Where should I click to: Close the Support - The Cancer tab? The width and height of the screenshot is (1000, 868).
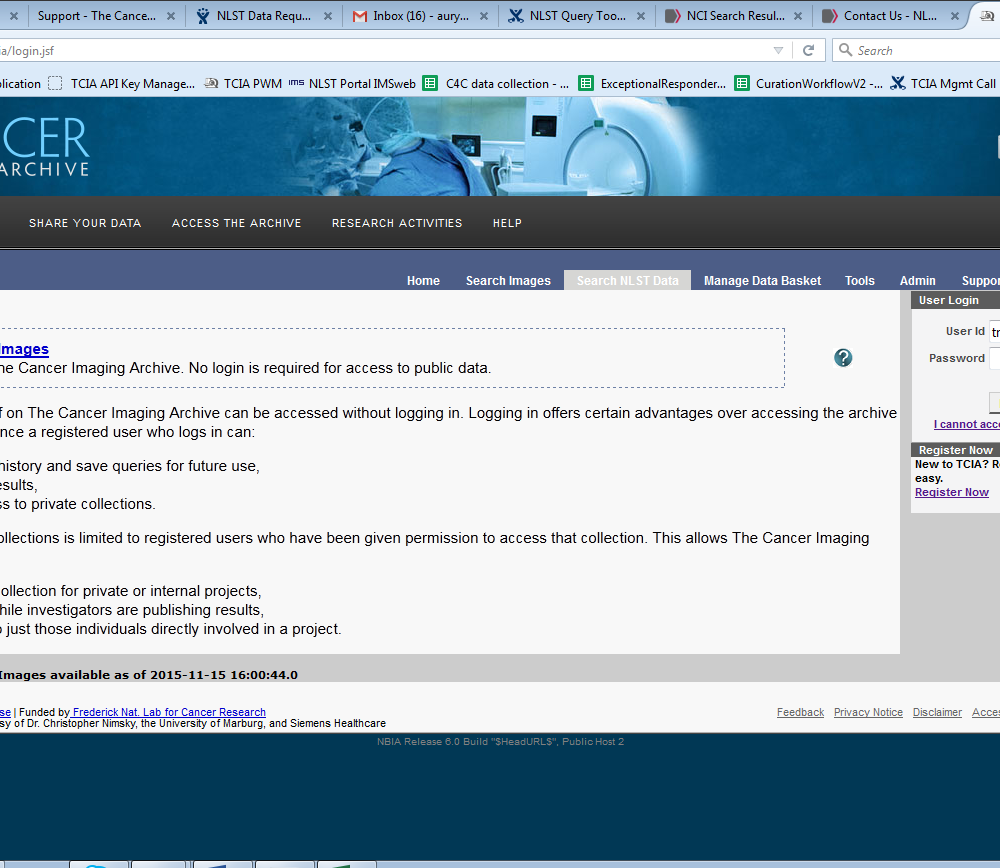point(171,17)
